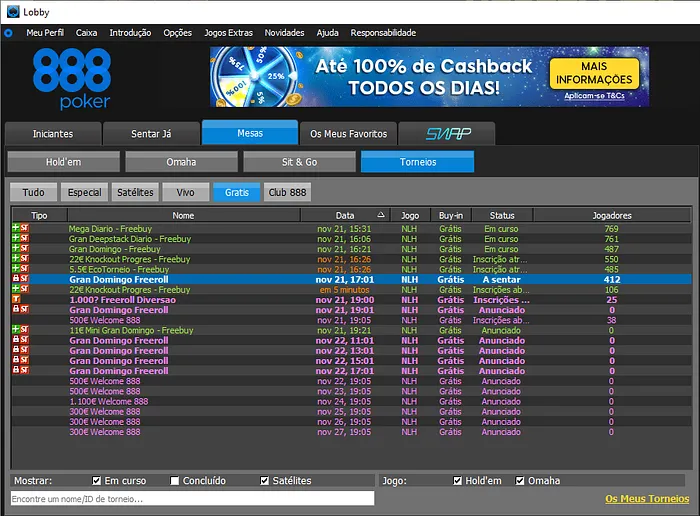Viewport: 700px width, 516px height.
Task: Click the lock icon on nov 21, 19:01 Freeroll row
Action: pyautogui.click(x=16, y=309)
